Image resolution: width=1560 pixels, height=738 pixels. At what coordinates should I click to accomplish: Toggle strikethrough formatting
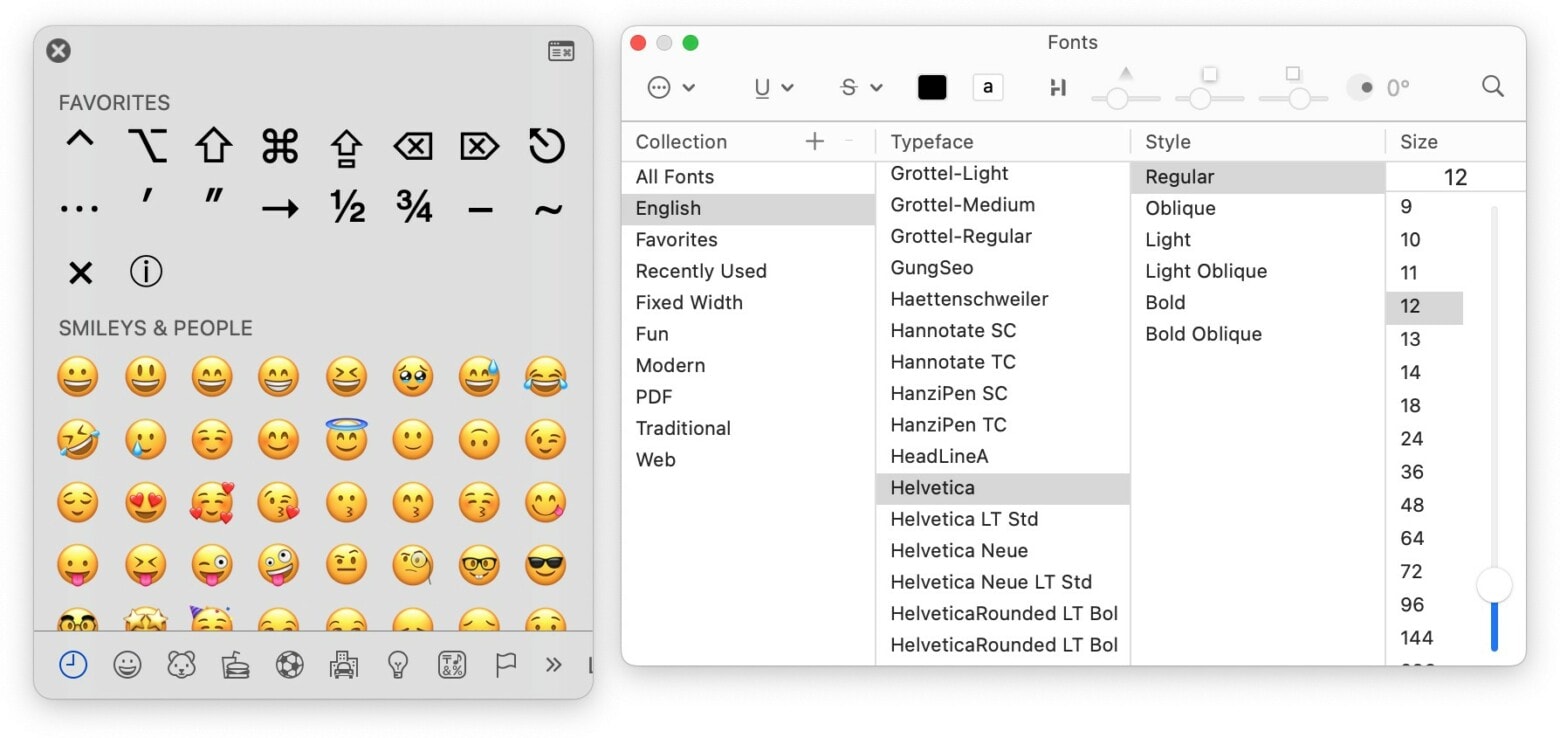click(848, 87)
